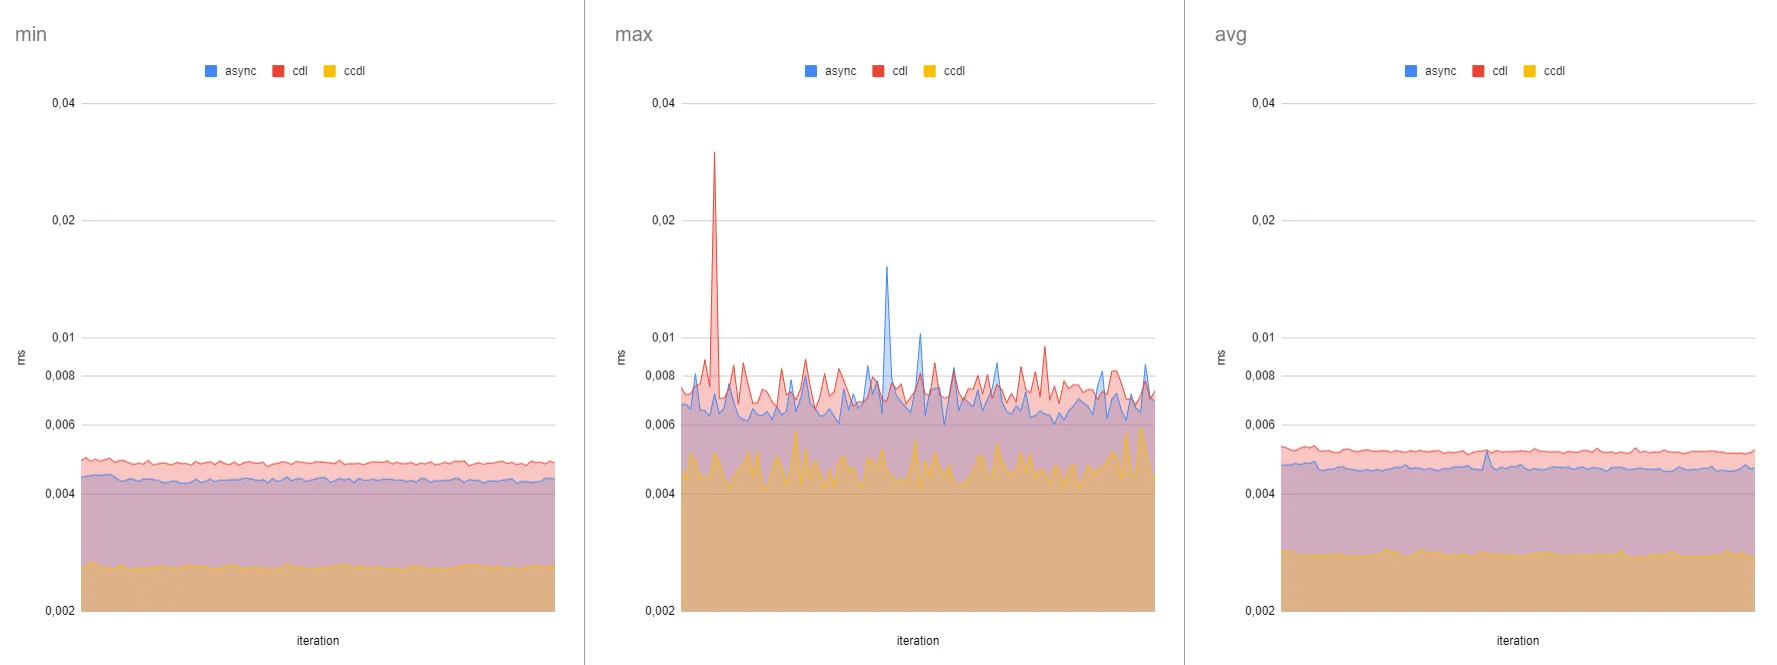Click the red cdl swatch in avg chart

coord(1478,71)
